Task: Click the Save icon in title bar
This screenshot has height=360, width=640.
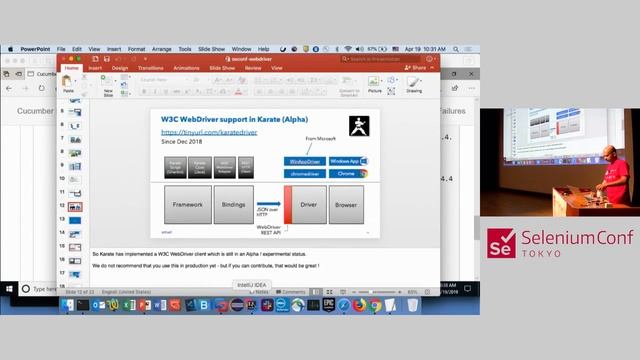Action: click(107, 59)
